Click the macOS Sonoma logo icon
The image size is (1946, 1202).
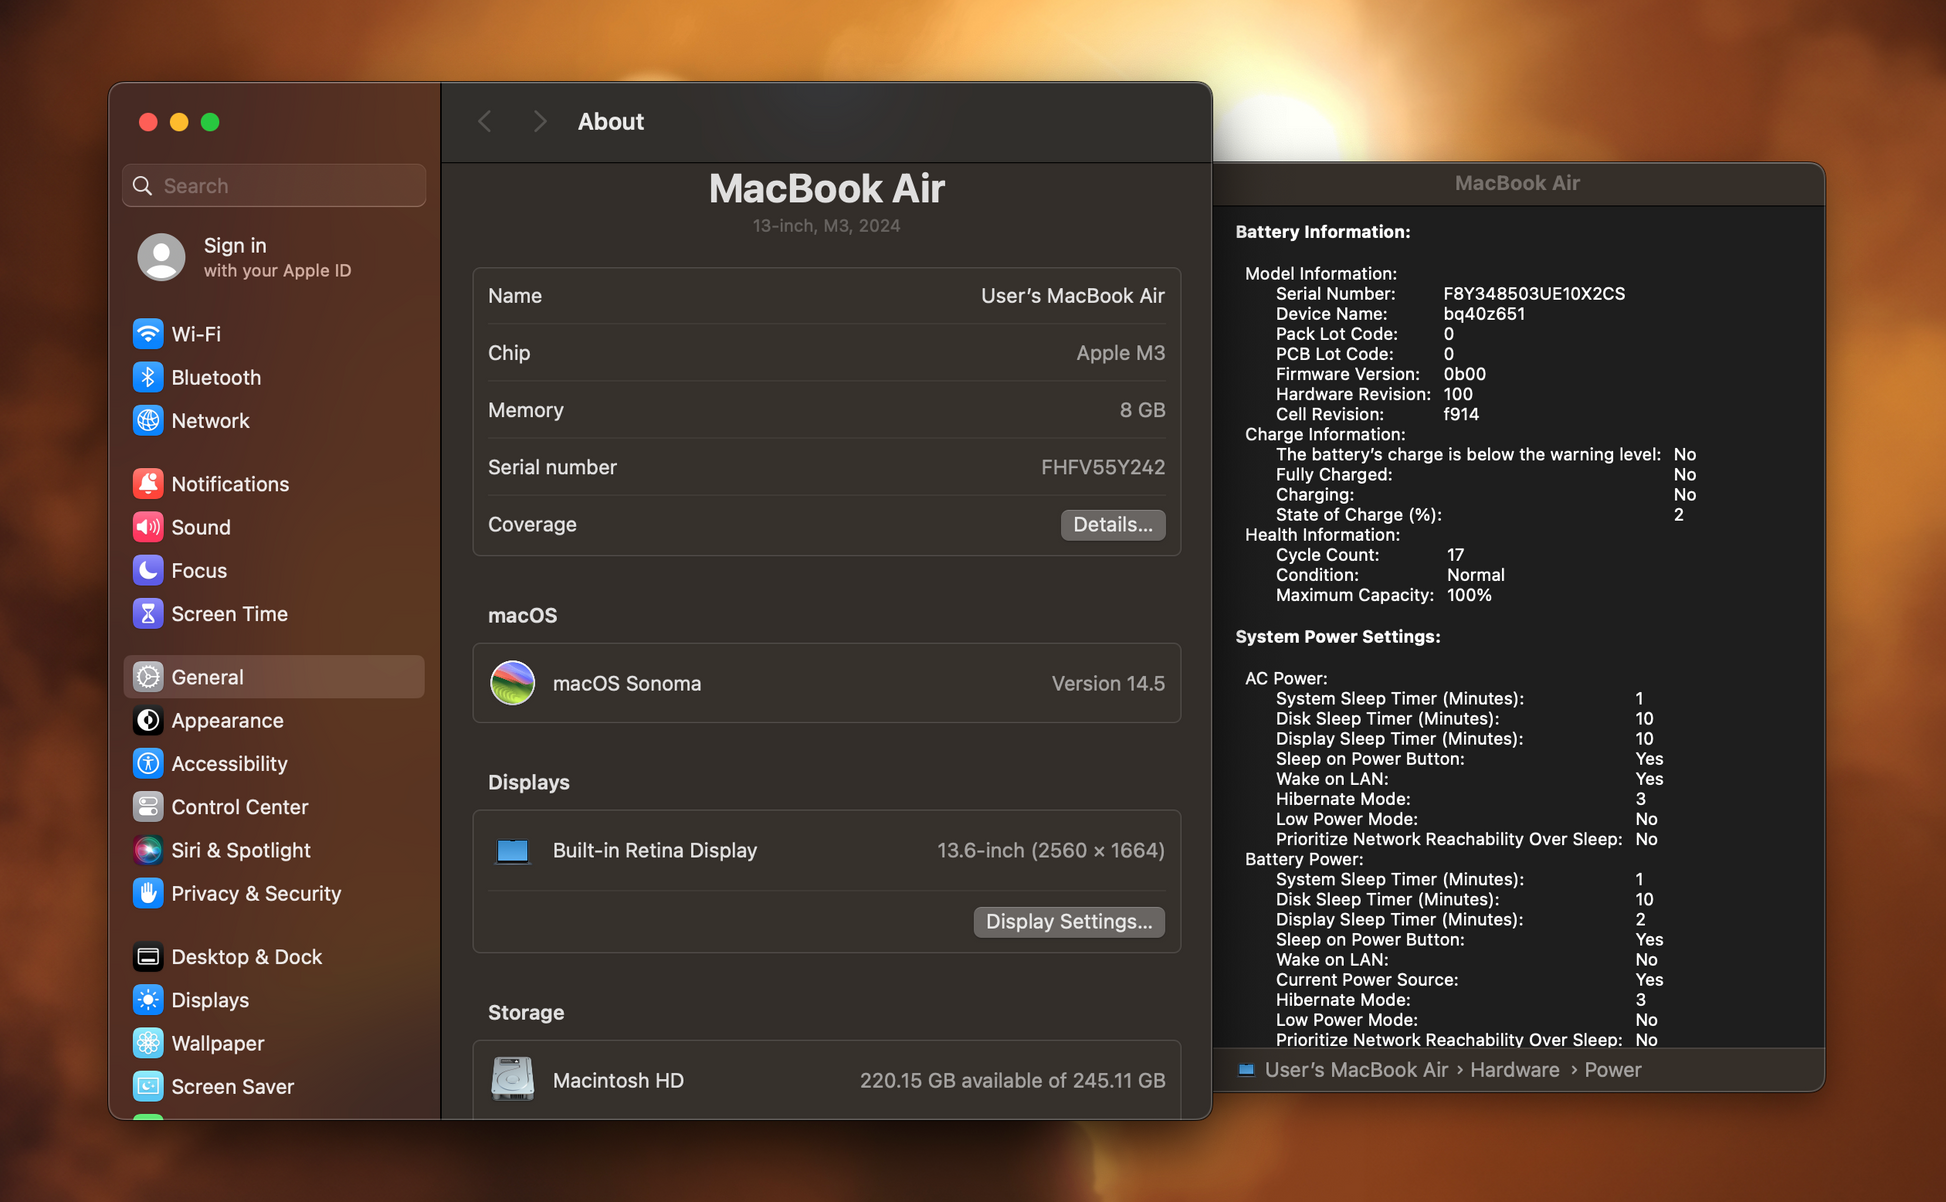[x=512, y=683]
